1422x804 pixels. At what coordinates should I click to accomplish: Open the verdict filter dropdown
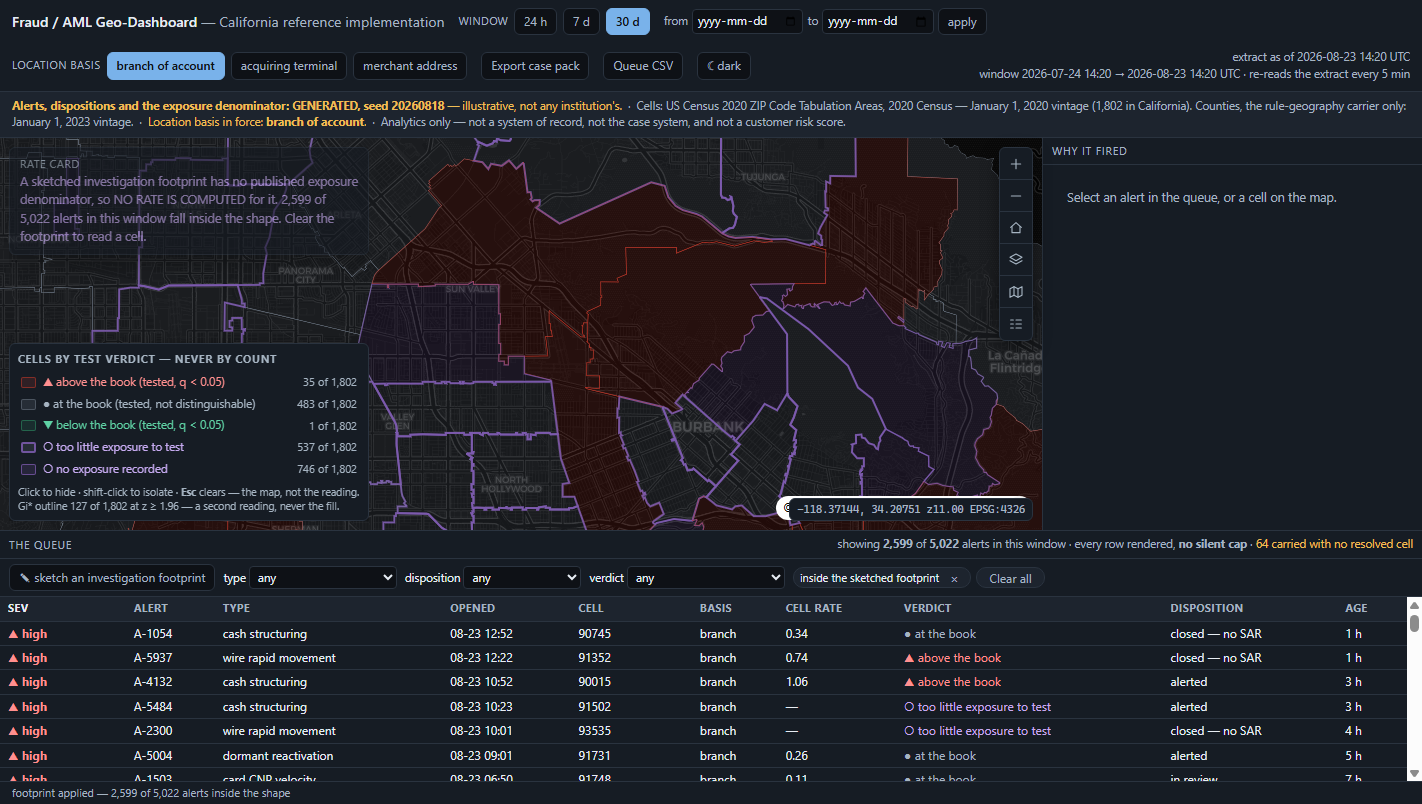[706, 578]
